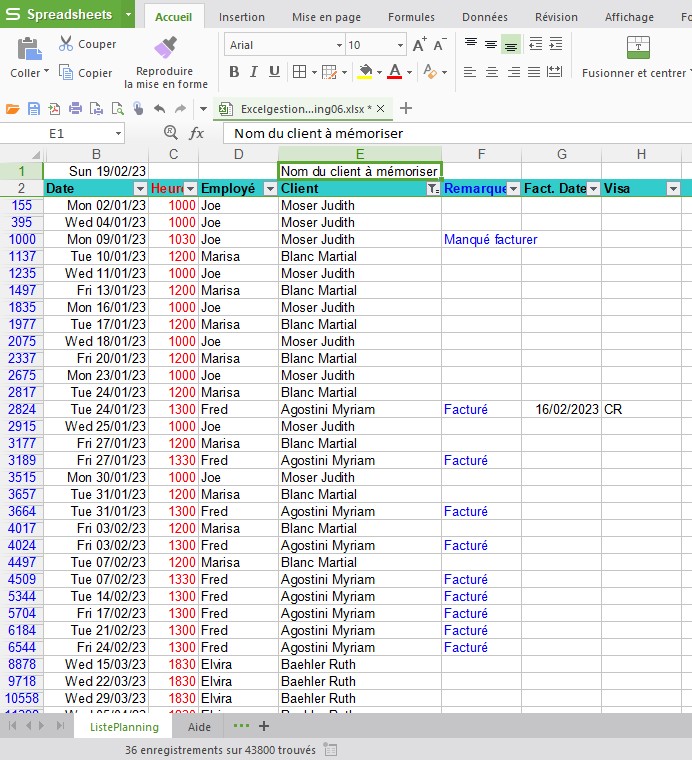Switch to the Insertion ribbon tab
This screenshot has width=692, height=760.
tap(242, 17)
